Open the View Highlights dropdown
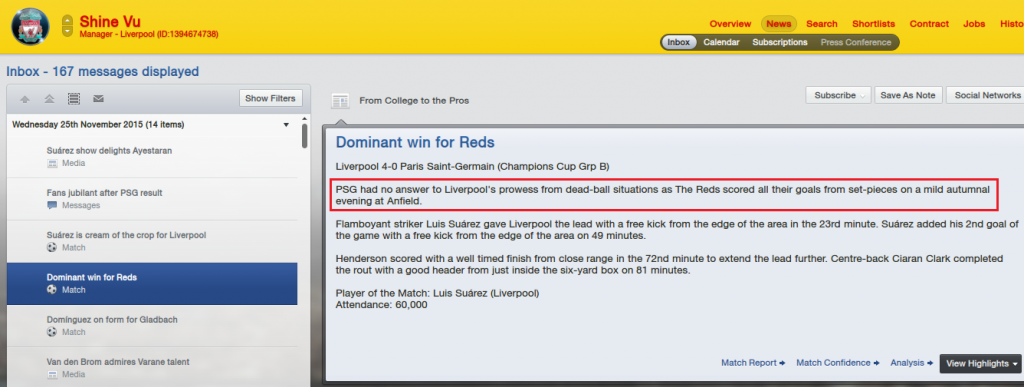Image resolution: width=1024 pixels, height=387 pixels. click(982, 364)
